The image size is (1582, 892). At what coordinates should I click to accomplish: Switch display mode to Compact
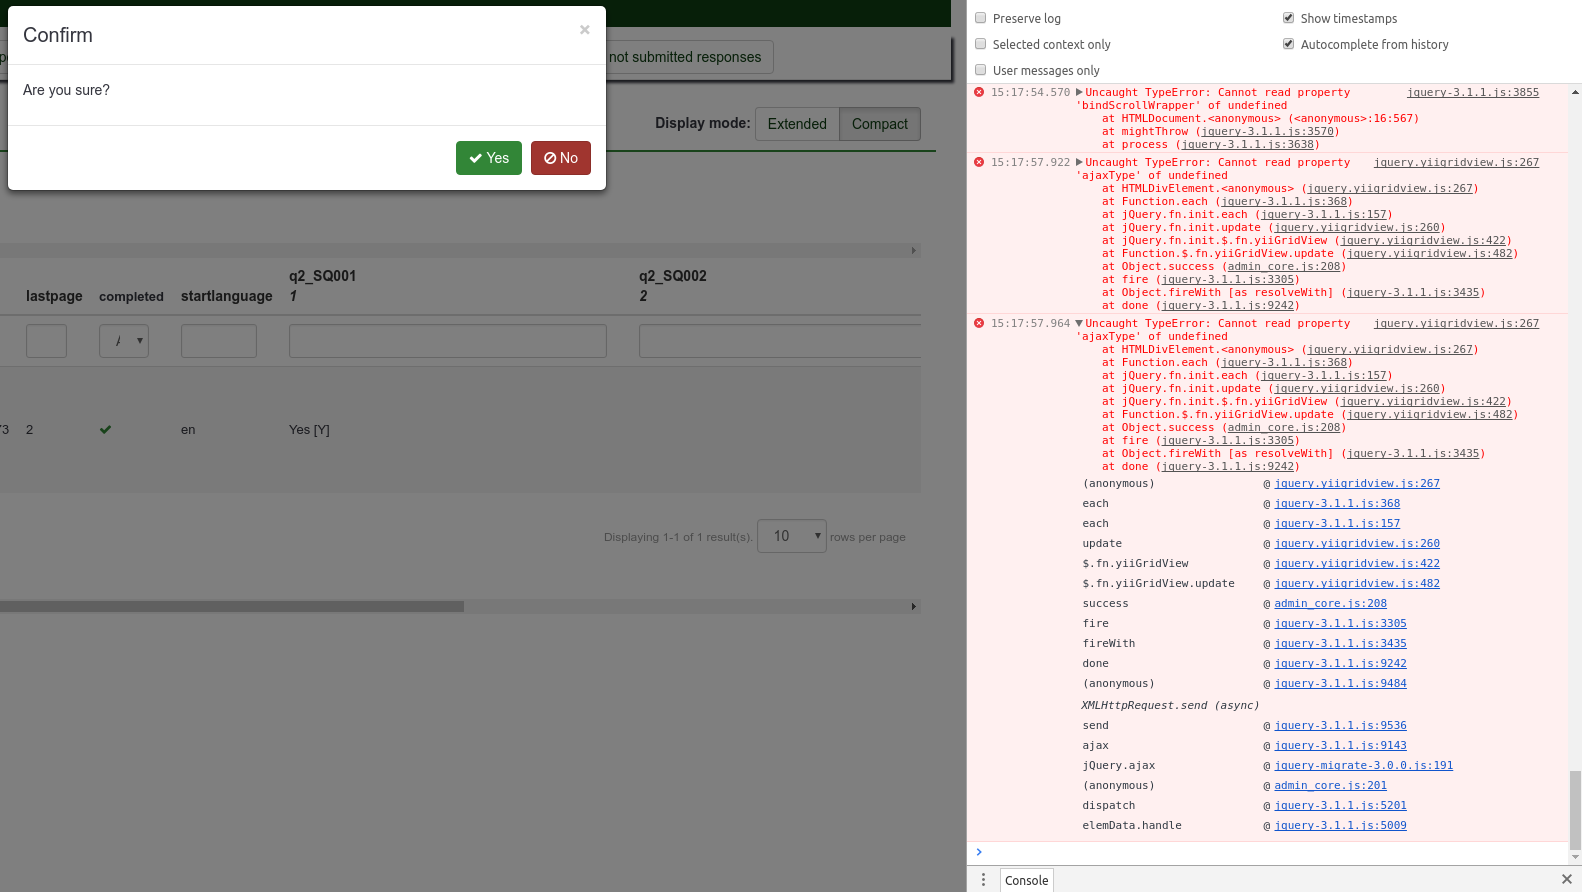tap(879, 124)
